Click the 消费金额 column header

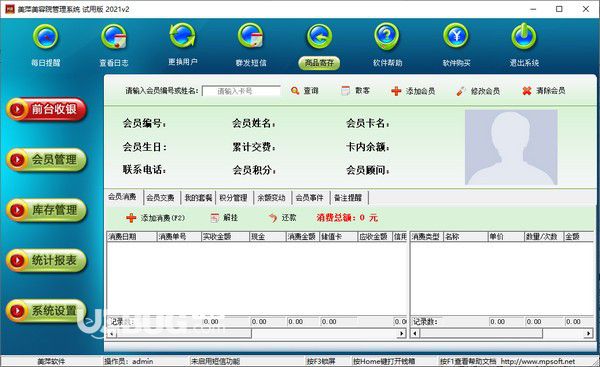pos(303,237)
